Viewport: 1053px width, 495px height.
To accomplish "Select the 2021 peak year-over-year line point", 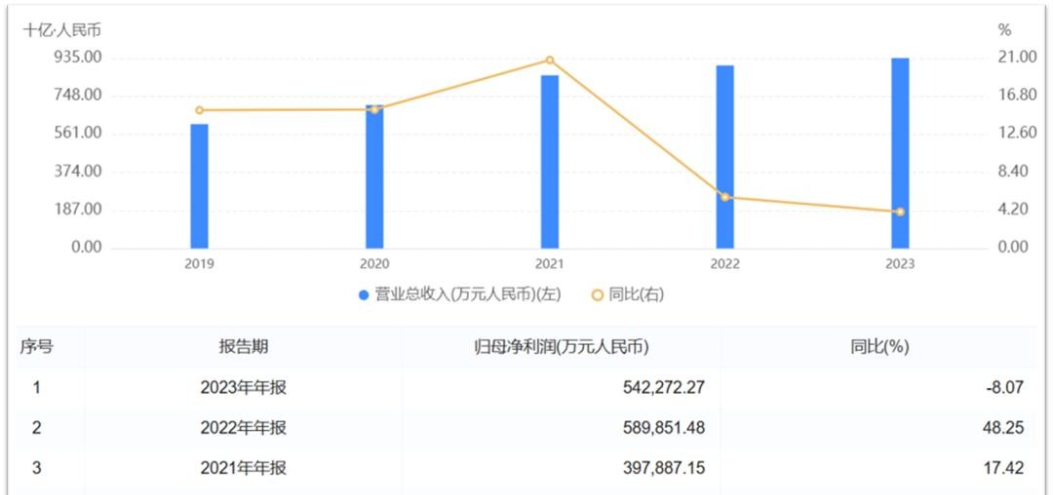I will (550, 60).
